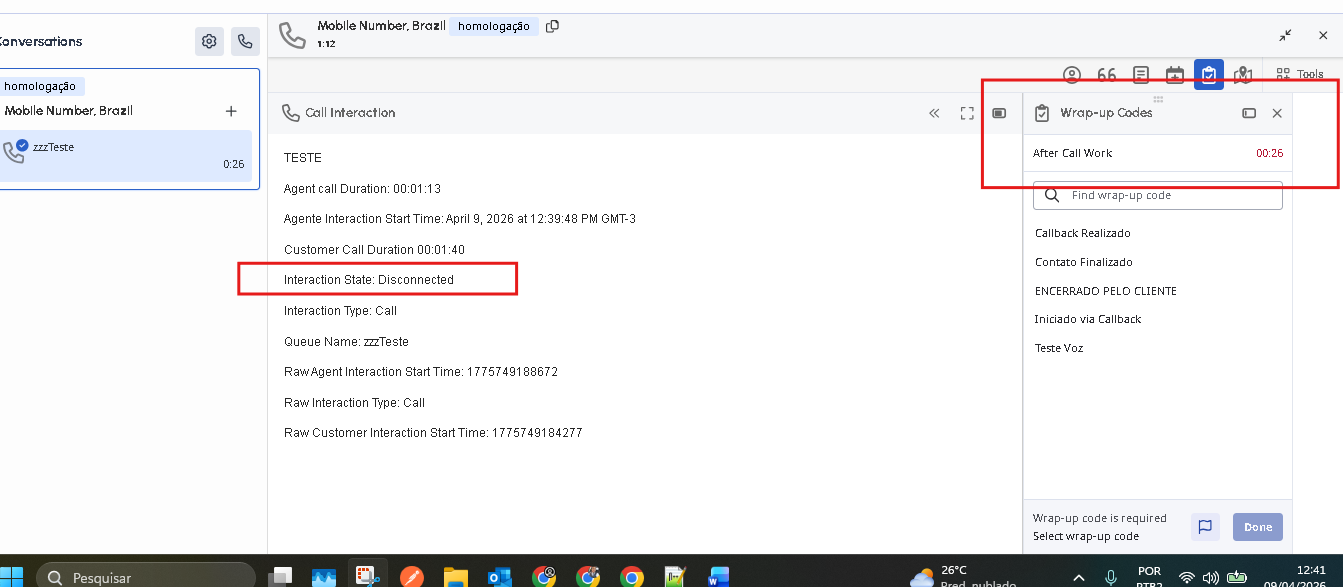The image size is (1343, 587).
Task: Collapse the interaction window with arrows icon
Action: pos(1286,35)
